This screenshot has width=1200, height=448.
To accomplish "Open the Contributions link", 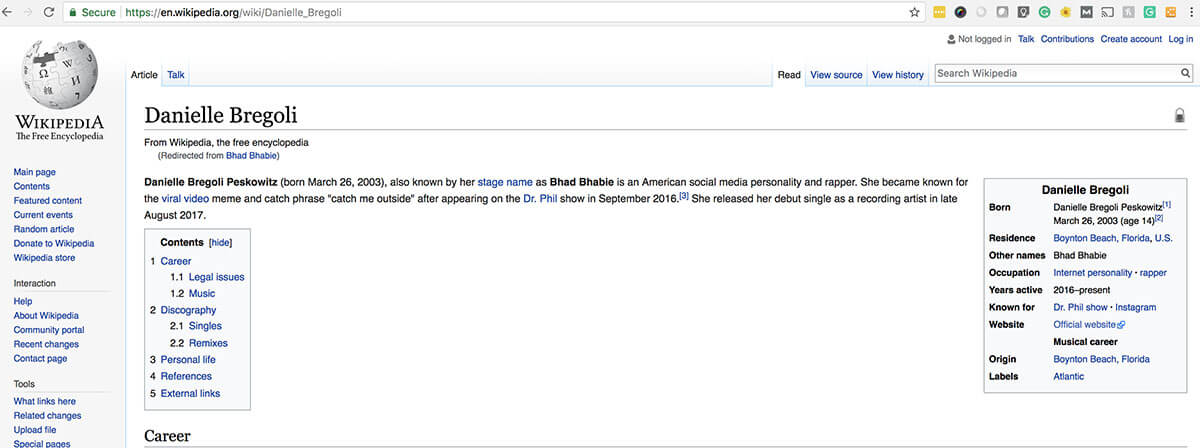I will (x=1067, y=39).
